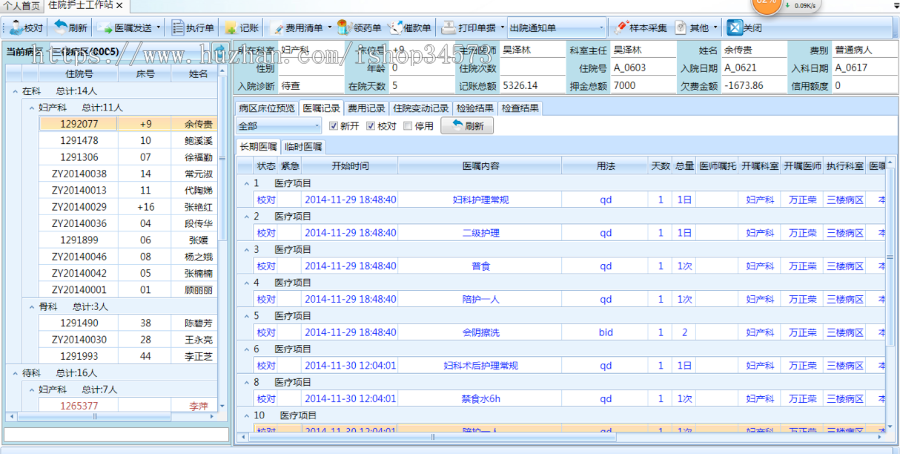The image size is (900, 454).
Task: Sort by 开始时间 column header
Action: pyautogui.click(x=350, y=166)
